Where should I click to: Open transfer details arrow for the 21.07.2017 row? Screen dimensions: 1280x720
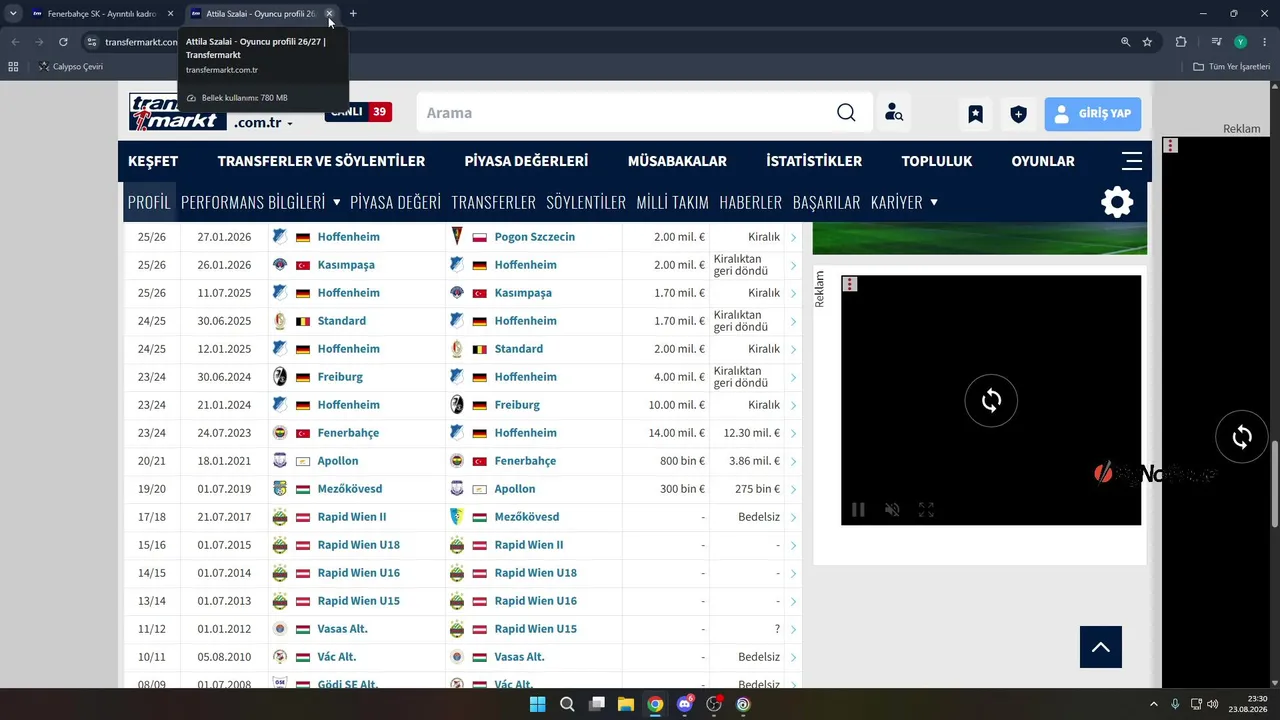click(x=793, y=517)
